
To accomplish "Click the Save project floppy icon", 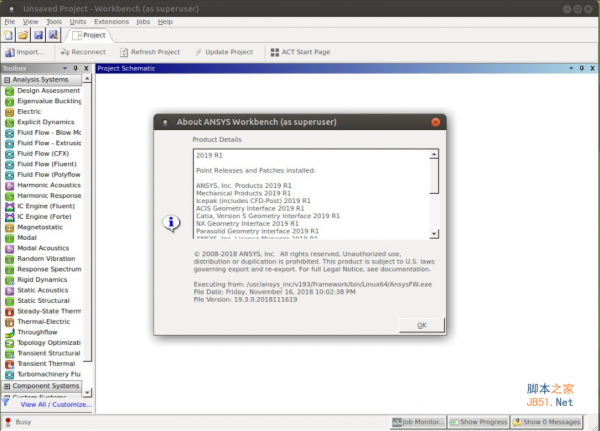I will [38, 35].
